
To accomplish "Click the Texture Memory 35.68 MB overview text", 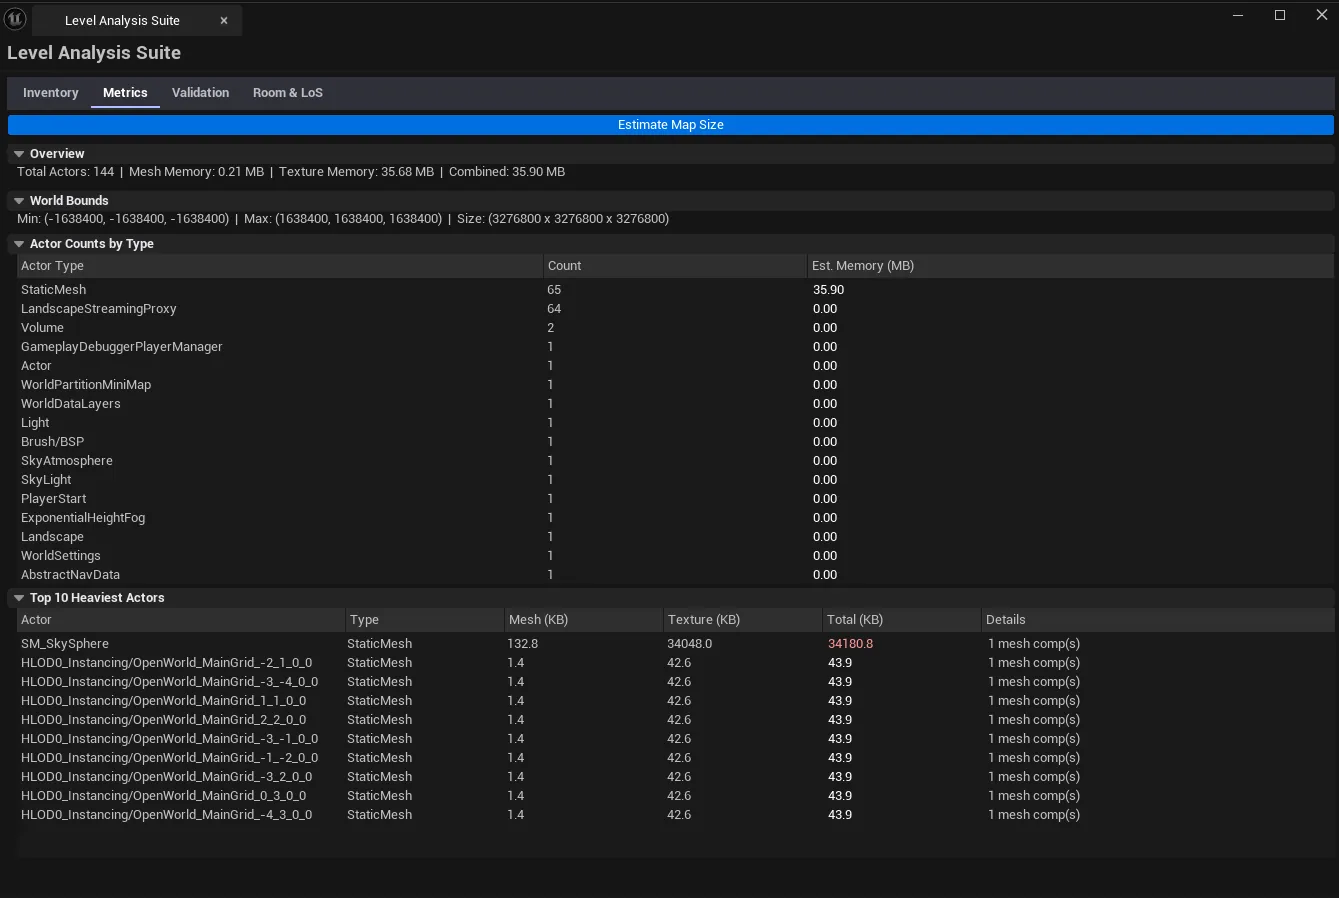I will click(x=356, y=172).
